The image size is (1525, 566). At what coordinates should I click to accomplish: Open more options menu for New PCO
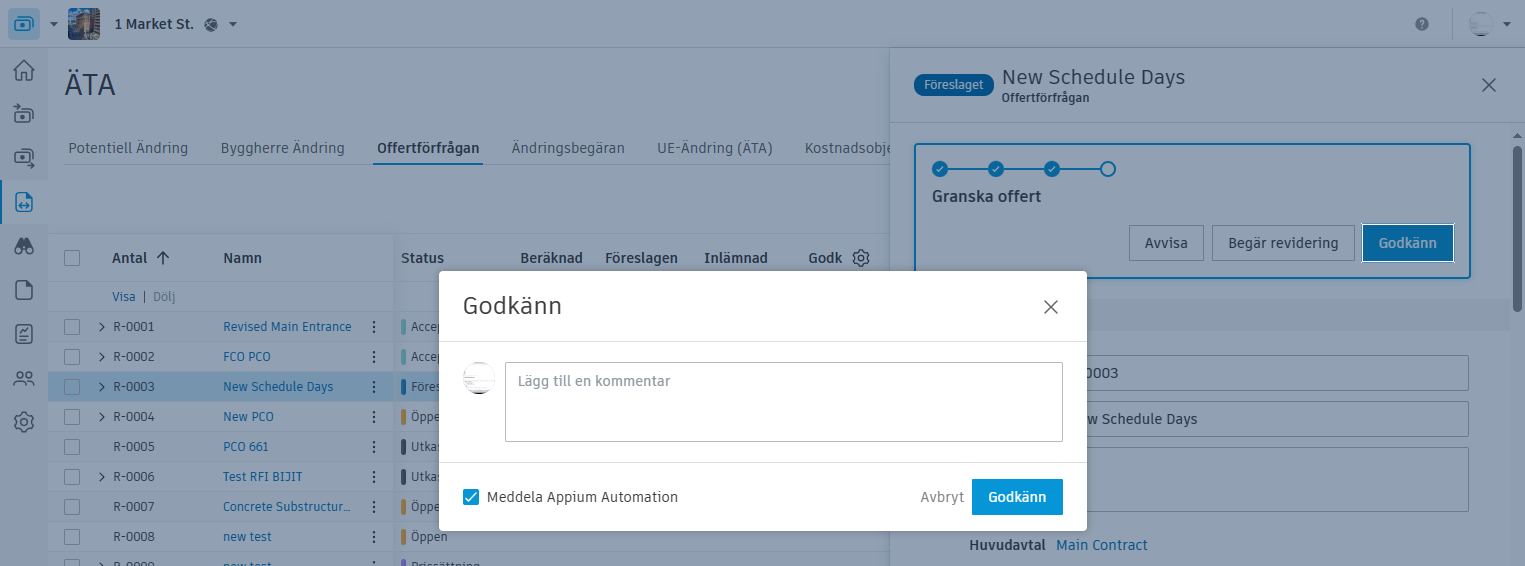[x=374, y=417]
